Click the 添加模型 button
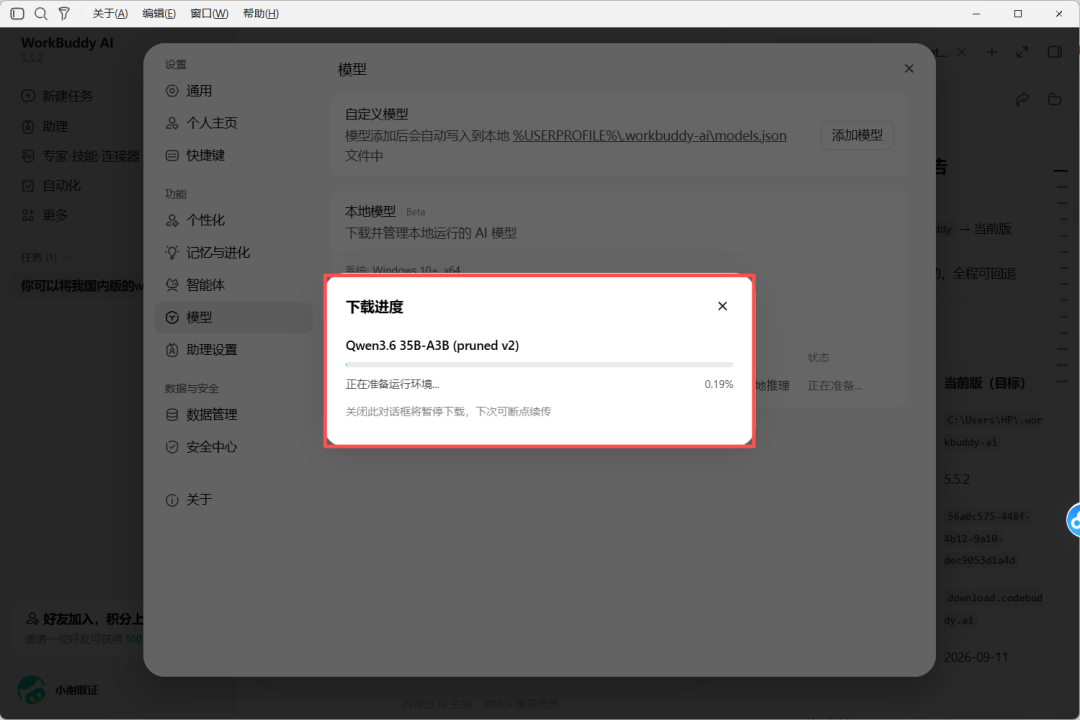This screenshot has width=1080, height=720. (x=857, y=135)
